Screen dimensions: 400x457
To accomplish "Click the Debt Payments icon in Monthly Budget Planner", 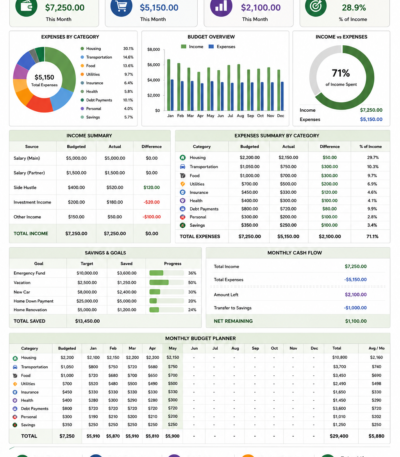I will (x=15, y=409).
